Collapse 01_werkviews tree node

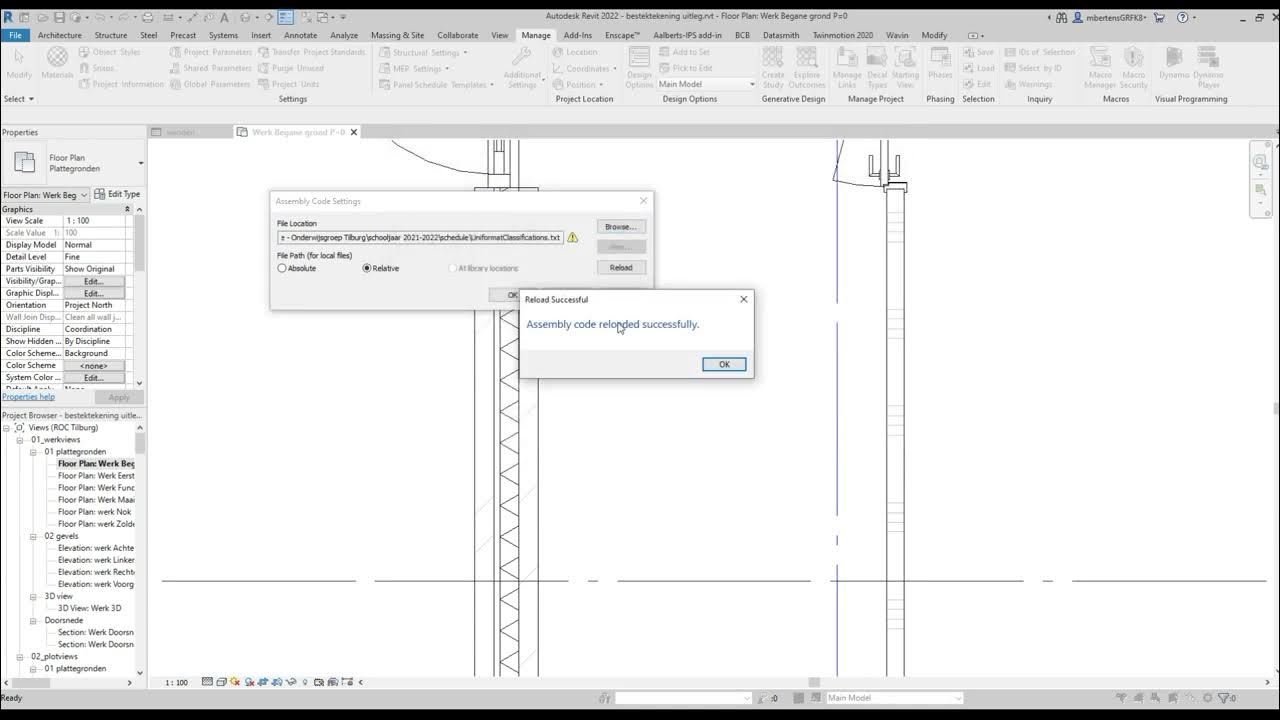(20, 440)
